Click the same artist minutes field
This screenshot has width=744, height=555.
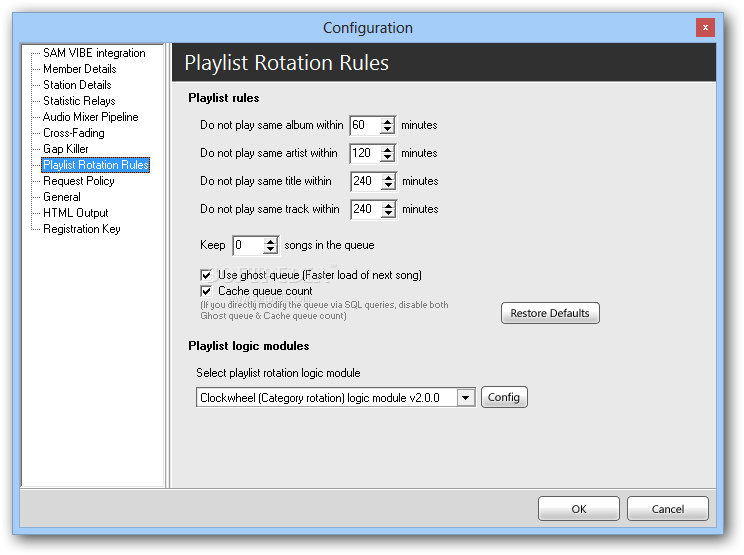click(364, 153)
